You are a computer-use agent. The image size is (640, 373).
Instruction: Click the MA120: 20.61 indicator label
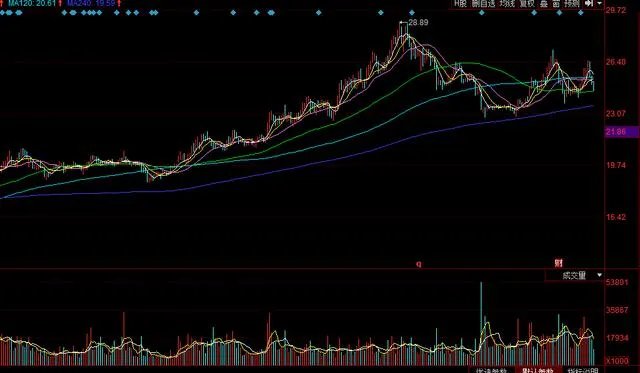click(32, 3)
